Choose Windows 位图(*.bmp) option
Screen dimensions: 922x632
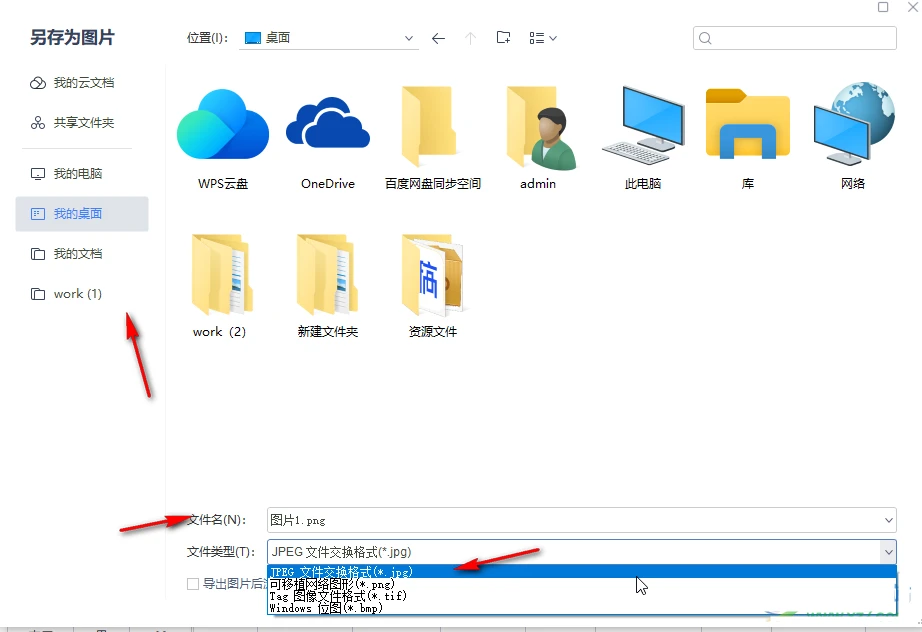(x=582, y=608)
